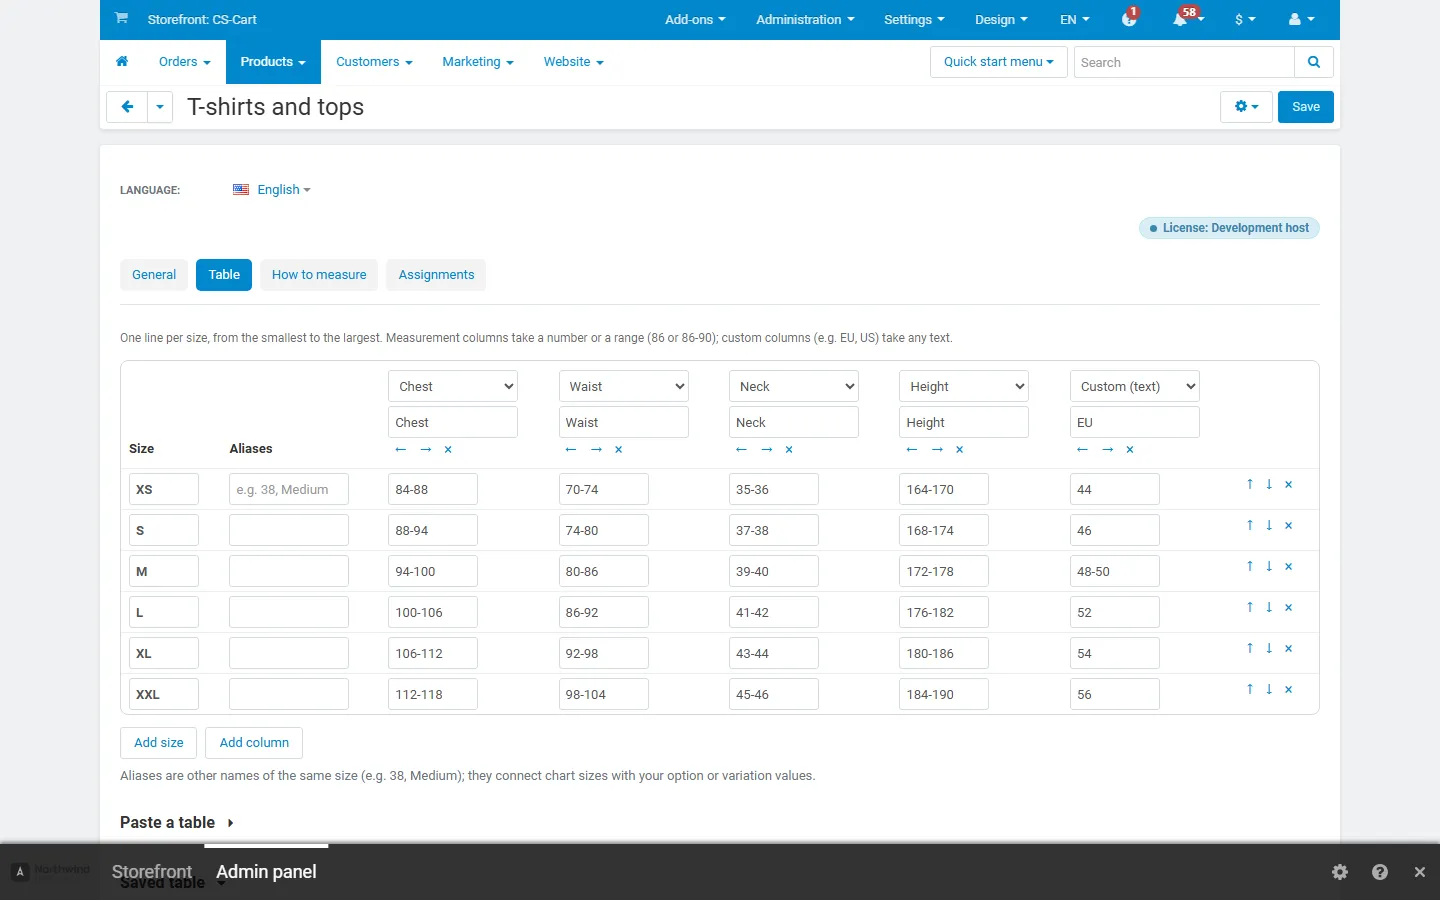Click the top Search input field
The height and width of the screenshot is (900, 1440).
1184,62
